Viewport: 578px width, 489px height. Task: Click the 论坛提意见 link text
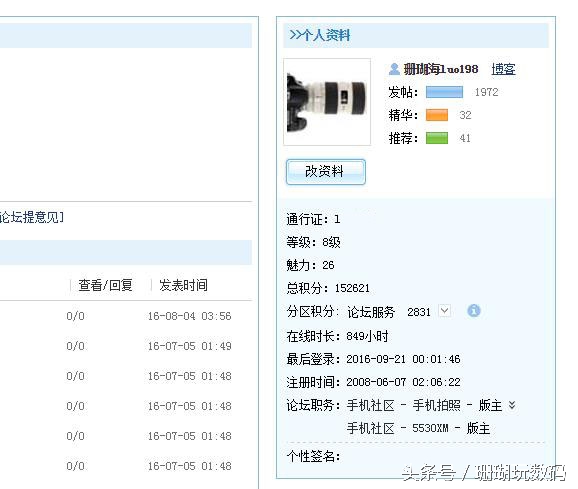pos(32,217)
